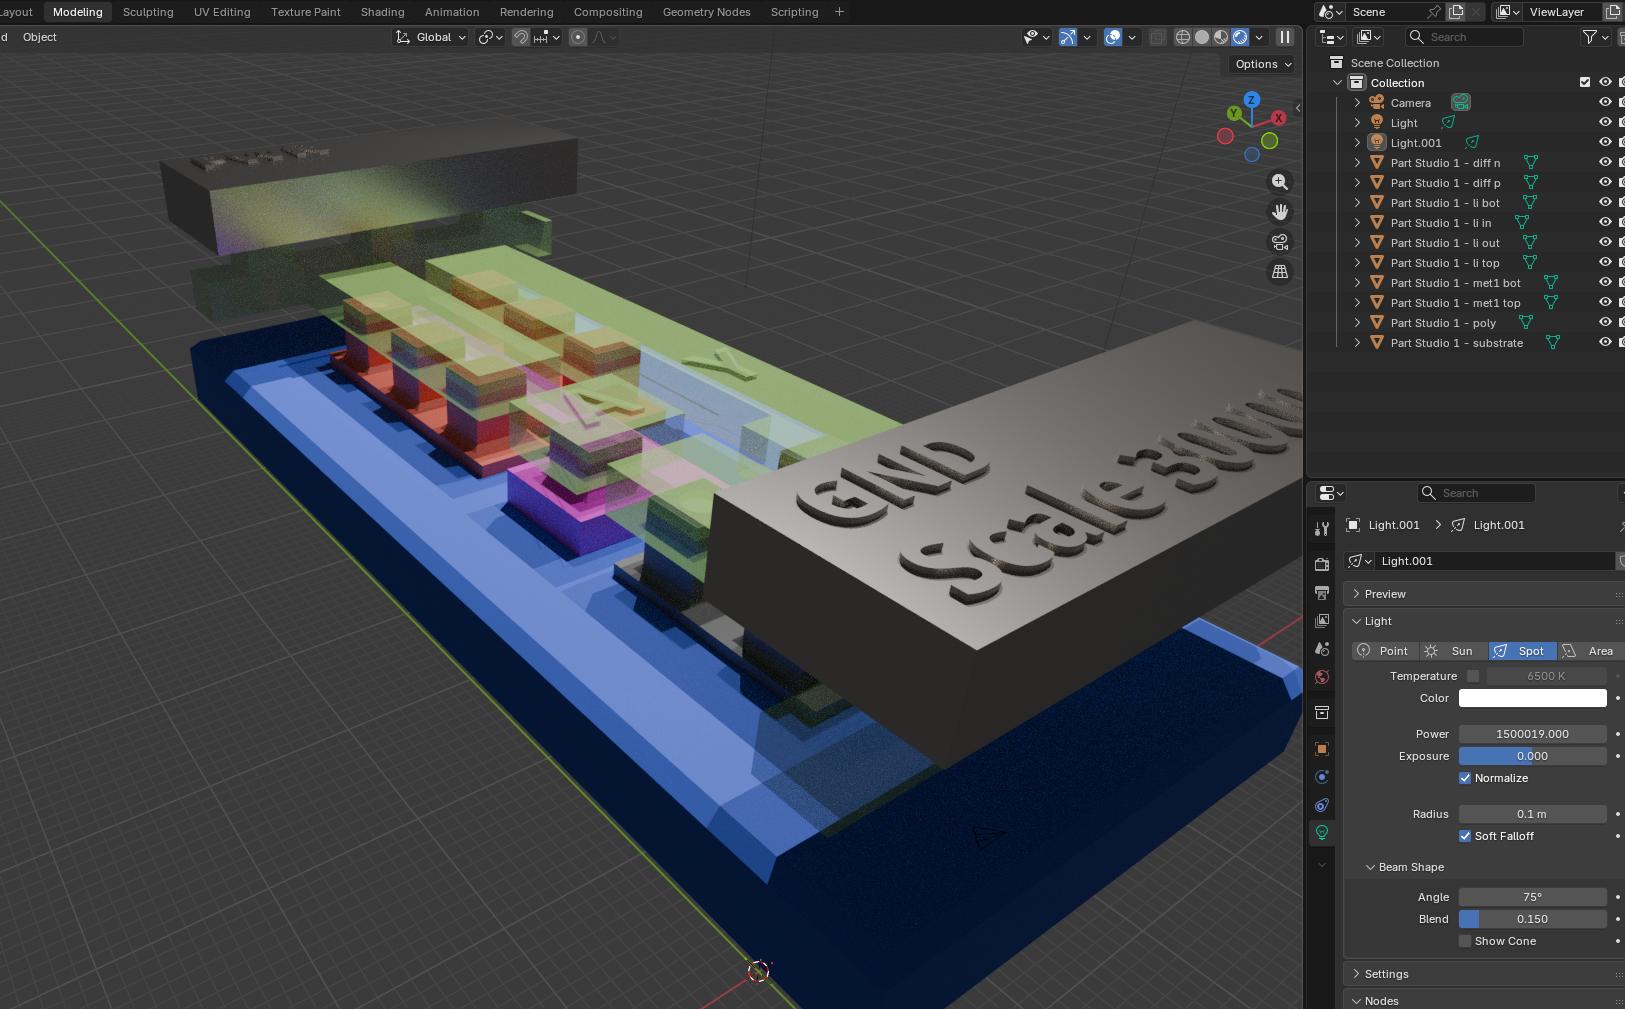
Task: Switch viewport to wireframe shading mode
Action: [x=1184, y=37]
